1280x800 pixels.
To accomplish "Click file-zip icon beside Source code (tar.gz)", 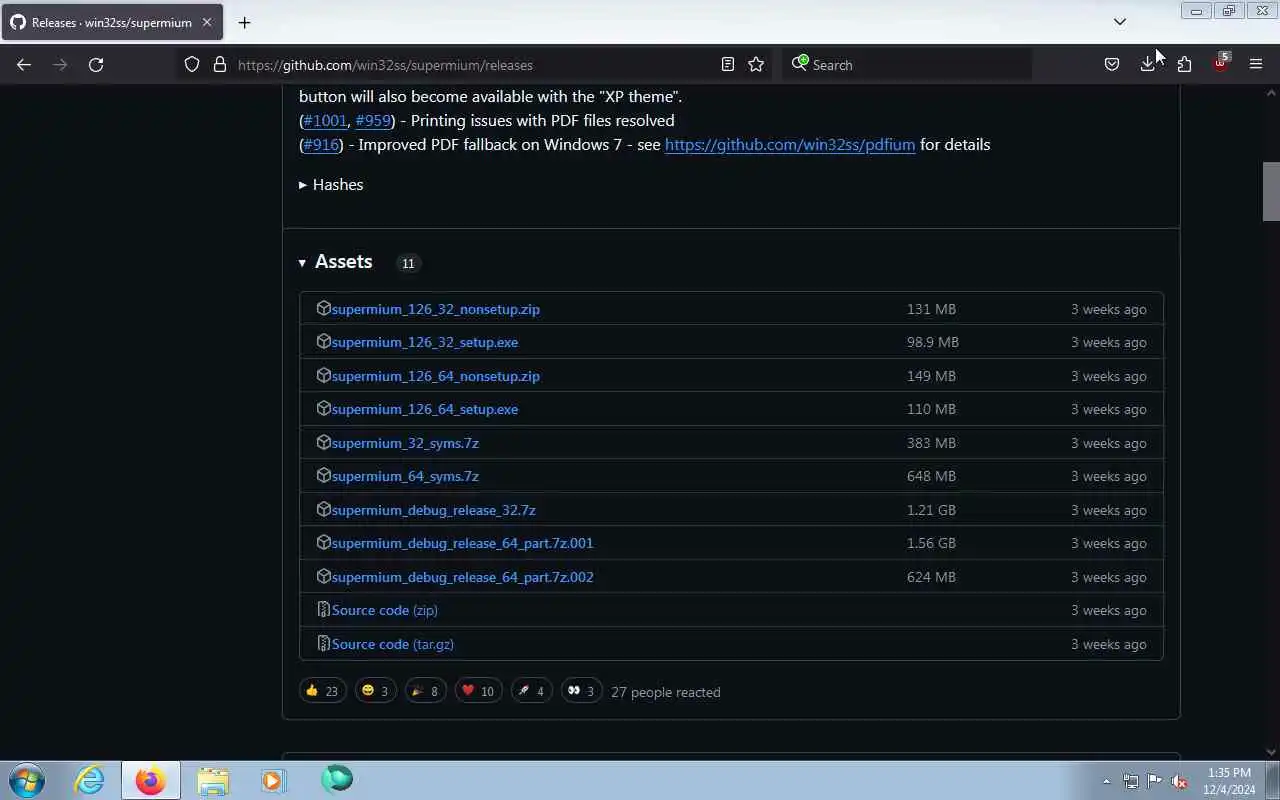I will pyautogui.click(x=323, y=643).
